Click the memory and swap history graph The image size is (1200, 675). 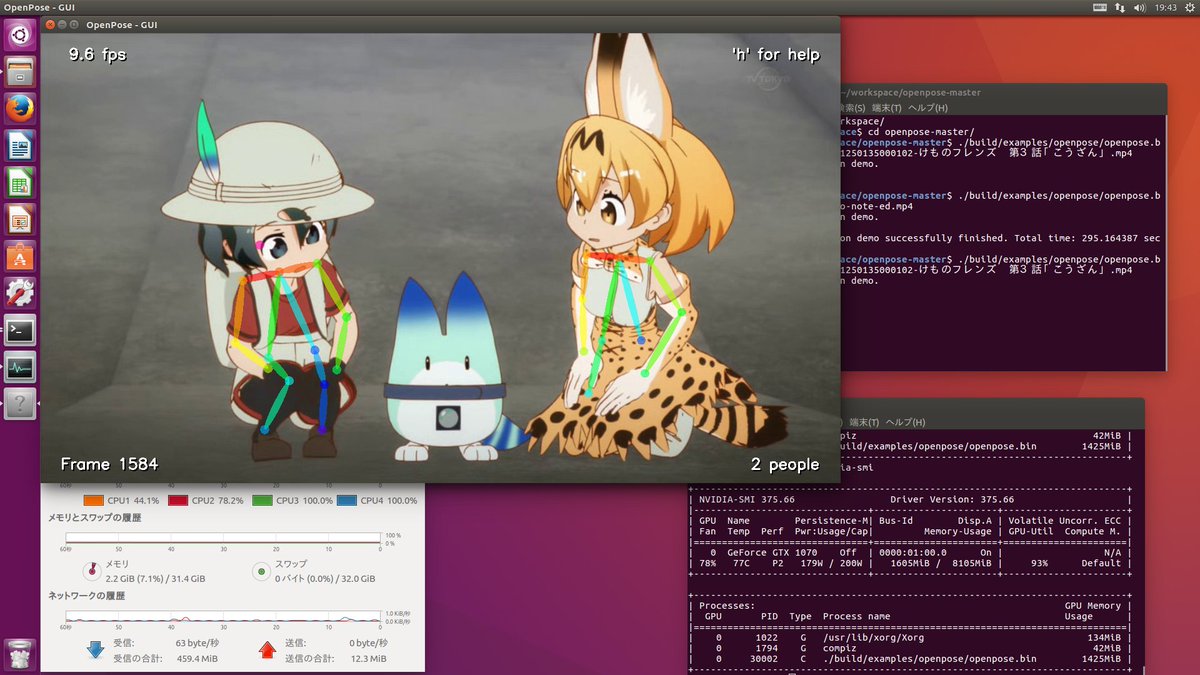point(222,540)
